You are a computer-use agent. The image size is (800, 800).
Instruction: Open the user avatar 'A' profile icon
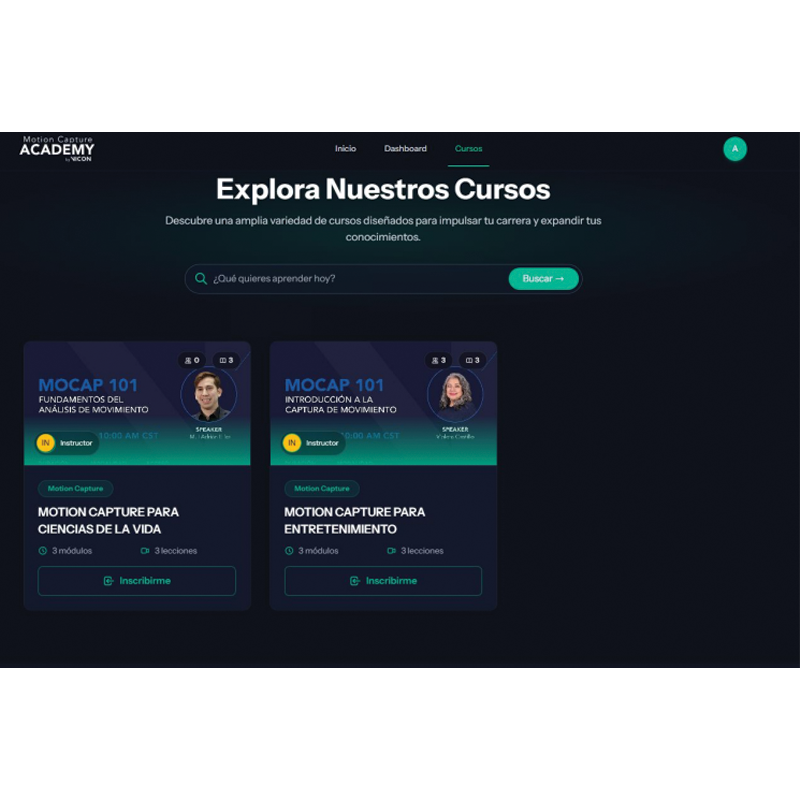(735, 149)
